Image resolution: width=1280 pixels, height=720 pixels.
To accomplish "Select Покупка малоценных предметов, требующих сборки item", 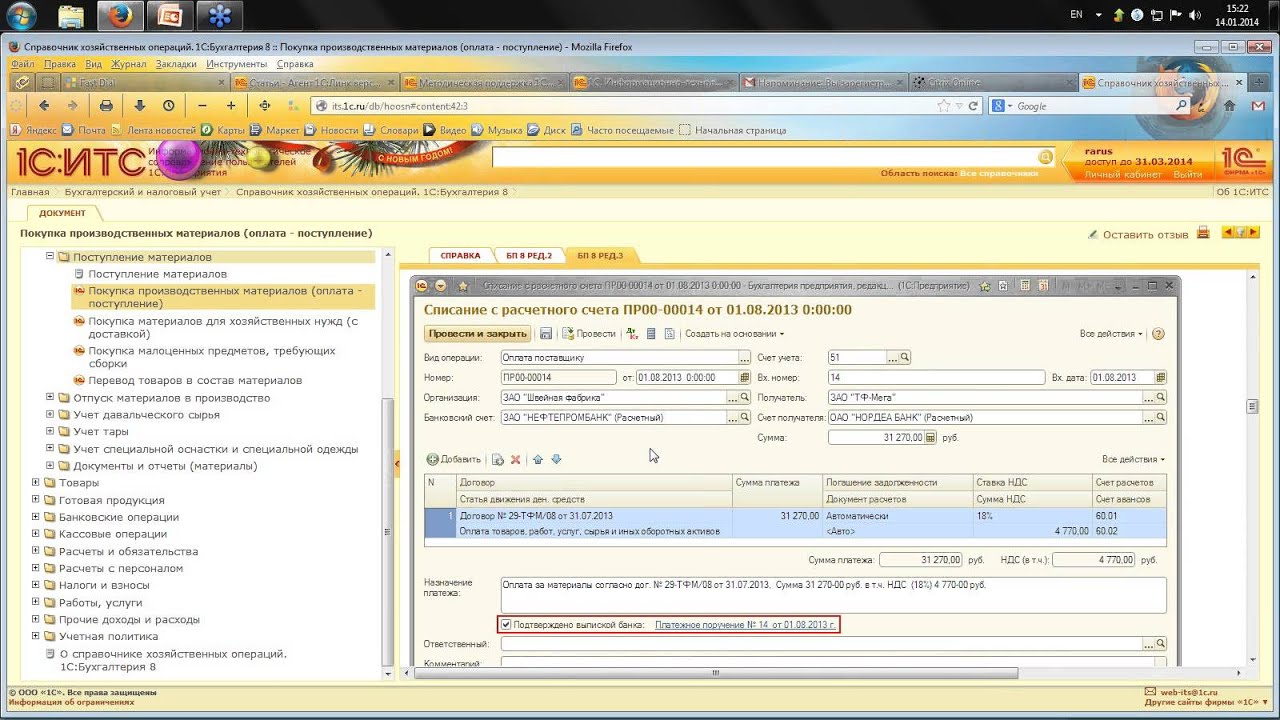I will (211, 358).
